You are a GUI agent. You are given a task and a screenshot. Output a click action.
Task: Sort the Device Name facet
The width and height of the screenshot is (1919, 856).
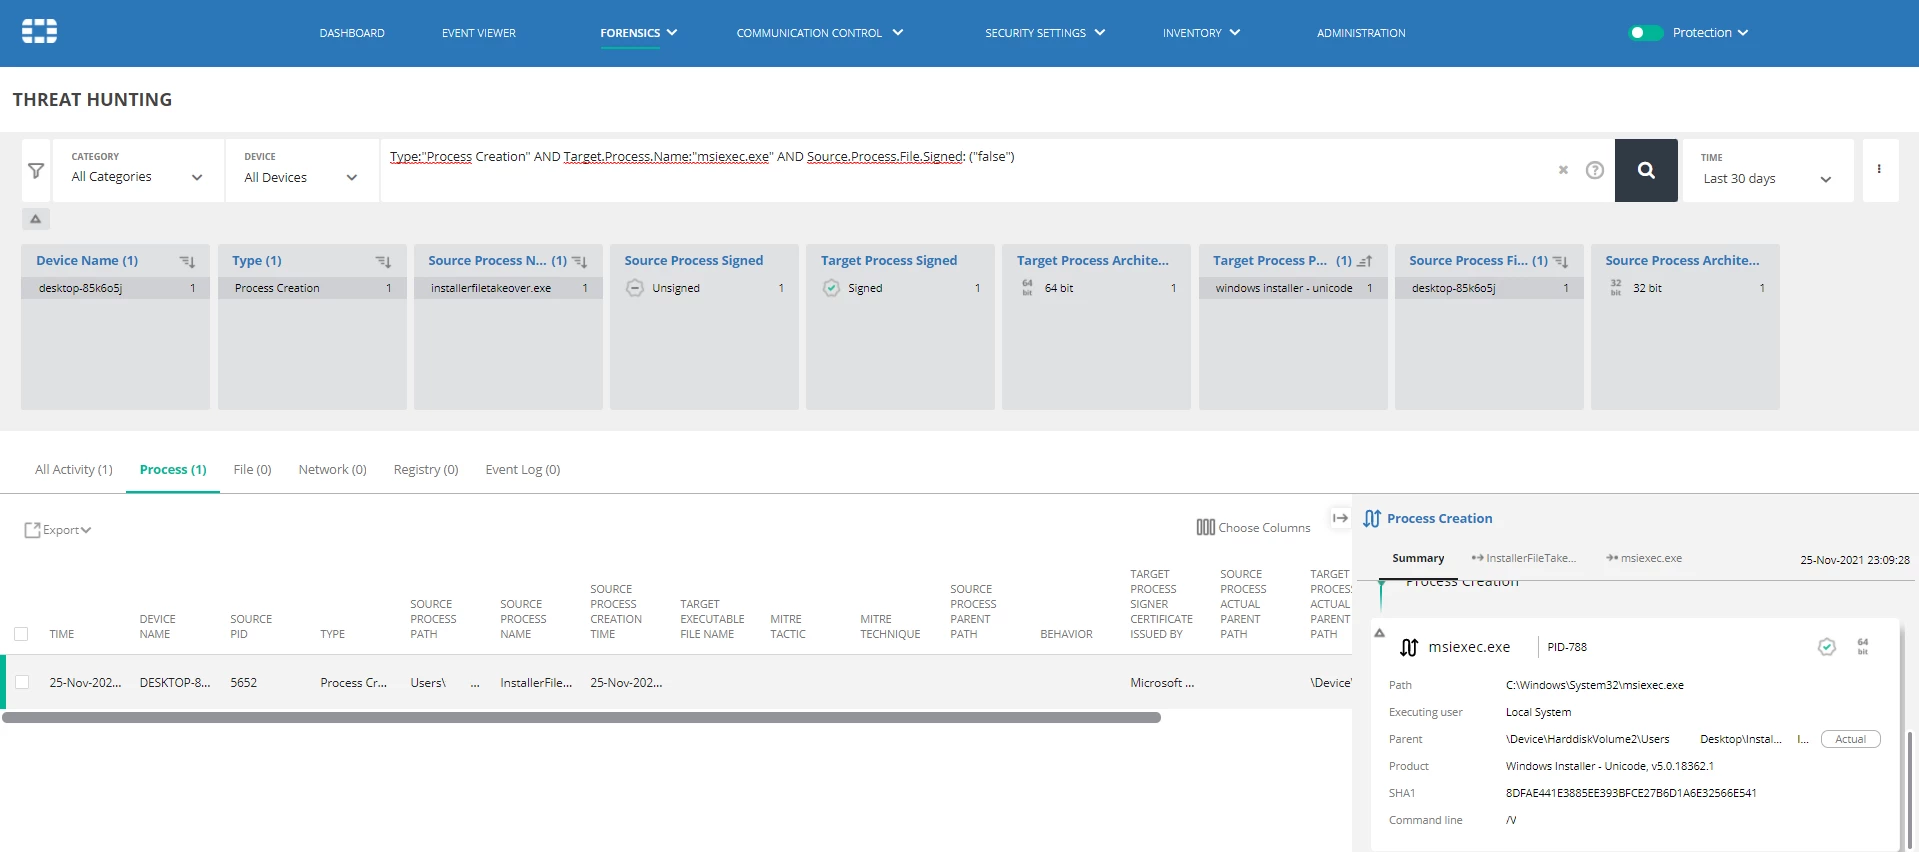click(187, 261)
